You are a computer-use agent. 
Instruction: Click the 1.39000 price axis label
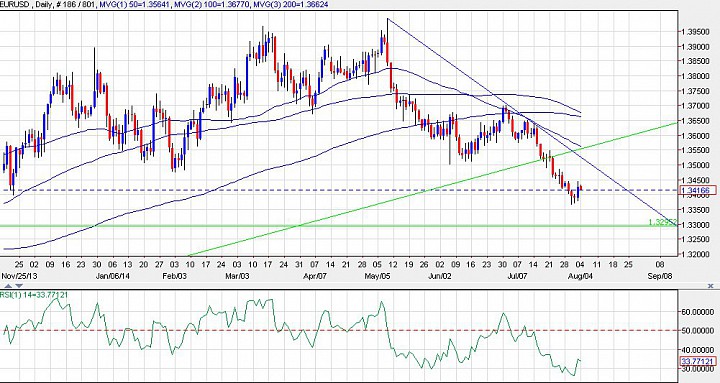pos(696,47)
